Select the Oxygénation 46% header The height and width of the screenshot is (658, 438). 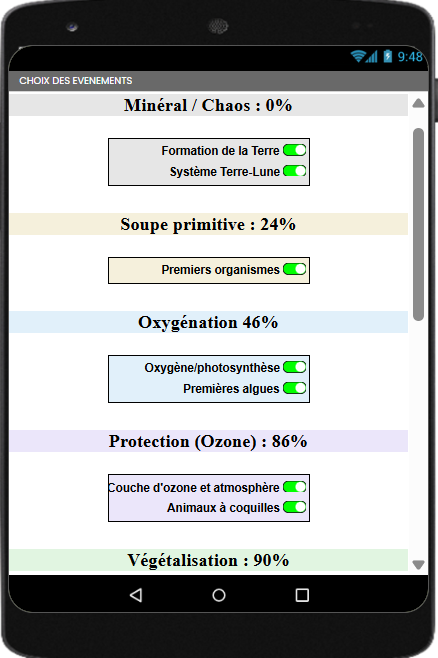coord(209,322)
